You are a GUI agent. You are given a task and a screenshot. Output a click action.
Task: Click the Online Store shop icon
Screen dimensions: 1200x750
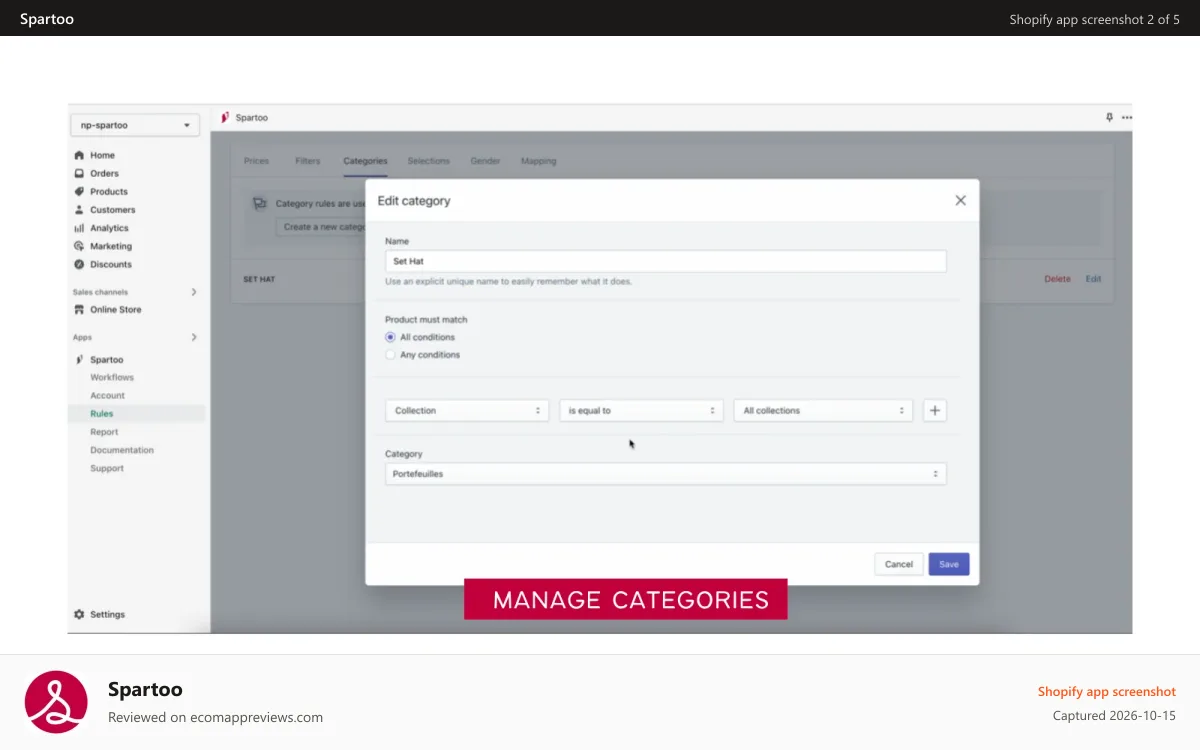tap(79, 310)
